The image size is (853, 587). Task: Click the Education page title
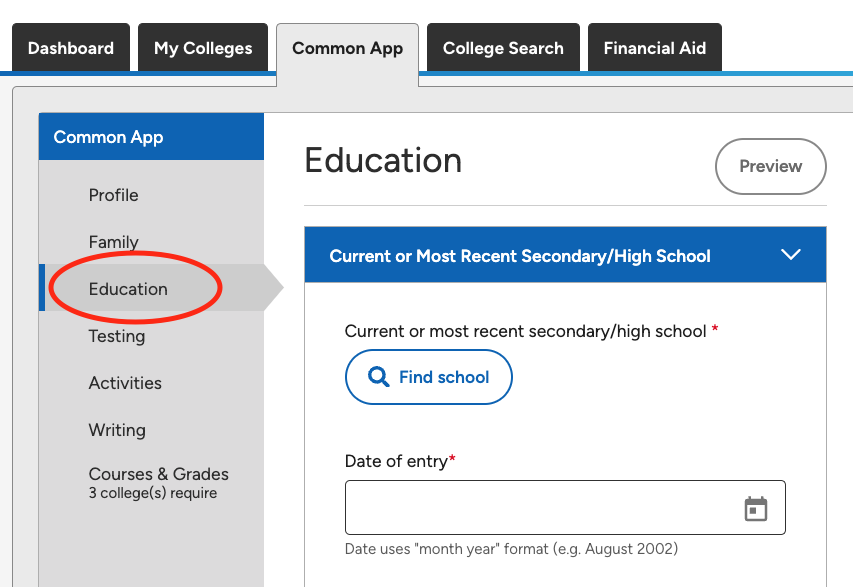coord(383,160)
